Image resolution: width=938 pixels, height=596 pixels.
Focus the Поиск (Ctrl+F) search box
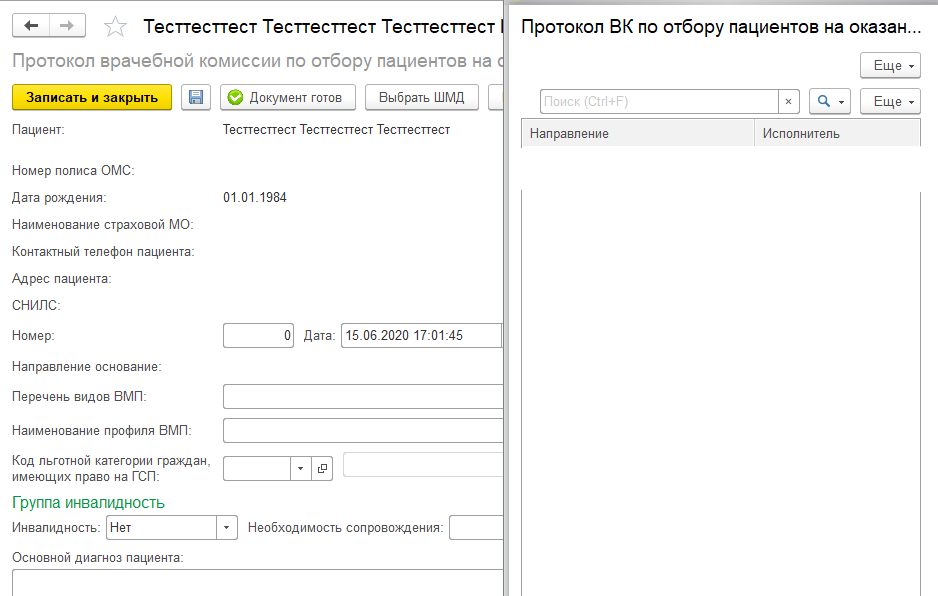tap(658, 102)
